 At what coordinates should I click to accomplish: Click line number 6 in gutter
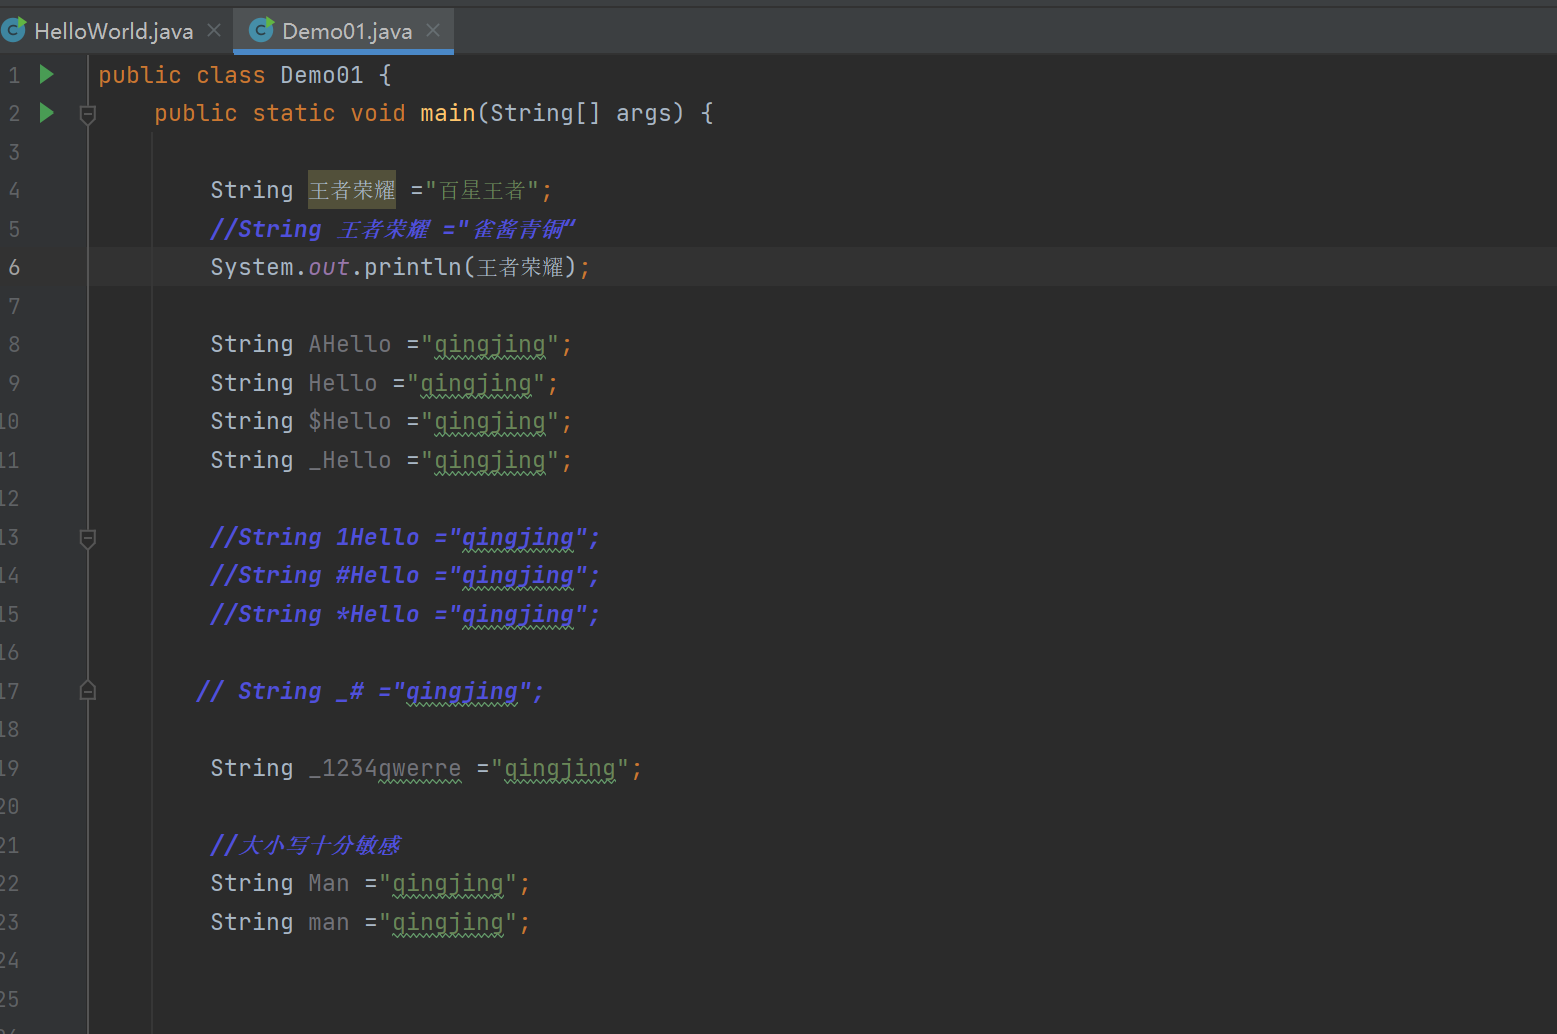click(x=14, y=267)
